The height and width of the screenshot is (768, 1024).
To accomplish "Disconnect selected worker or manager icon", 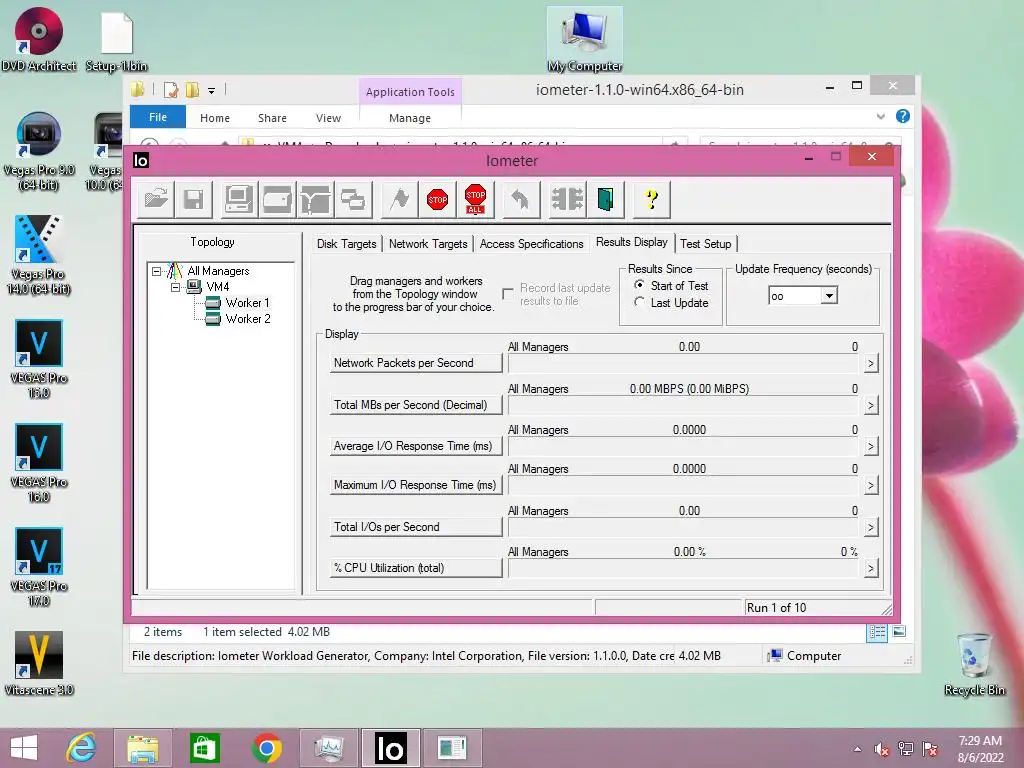I will (x=567, y=199).
